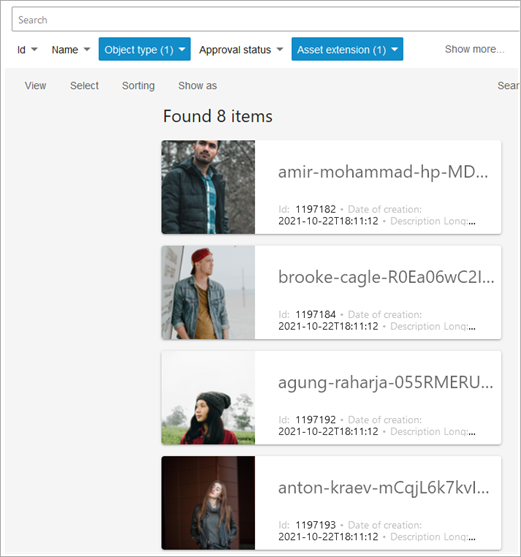Click the Search input field
Screen dimensions: 521x557
coord(266,20)
